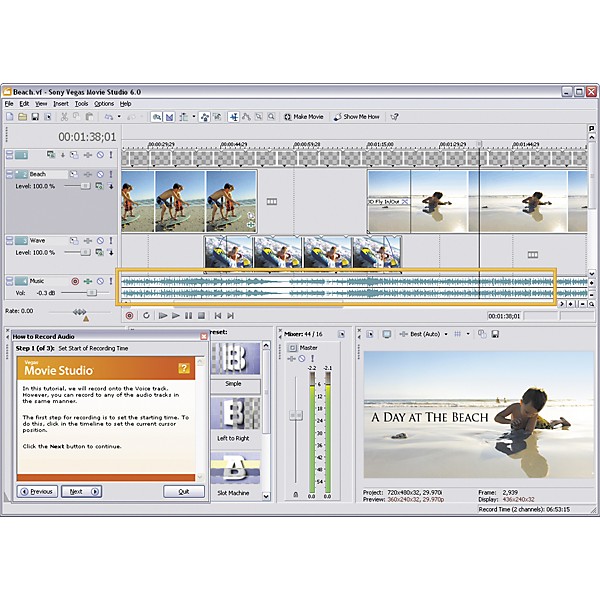Open mixer properties icon
This screenshot has width=600, height=600.
point(341,334)
